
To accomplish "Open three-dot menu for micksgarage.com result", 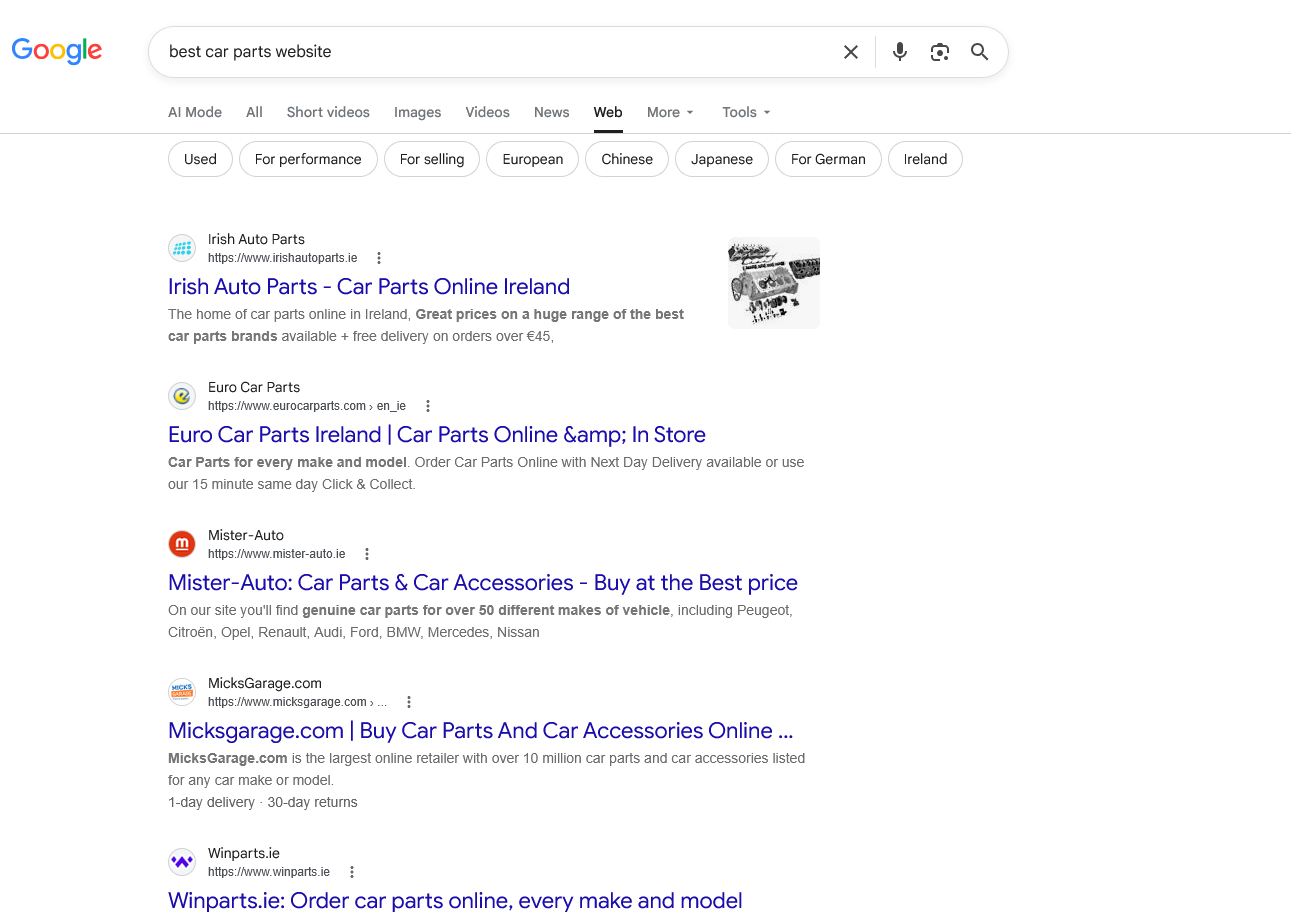I will point(409,702).
